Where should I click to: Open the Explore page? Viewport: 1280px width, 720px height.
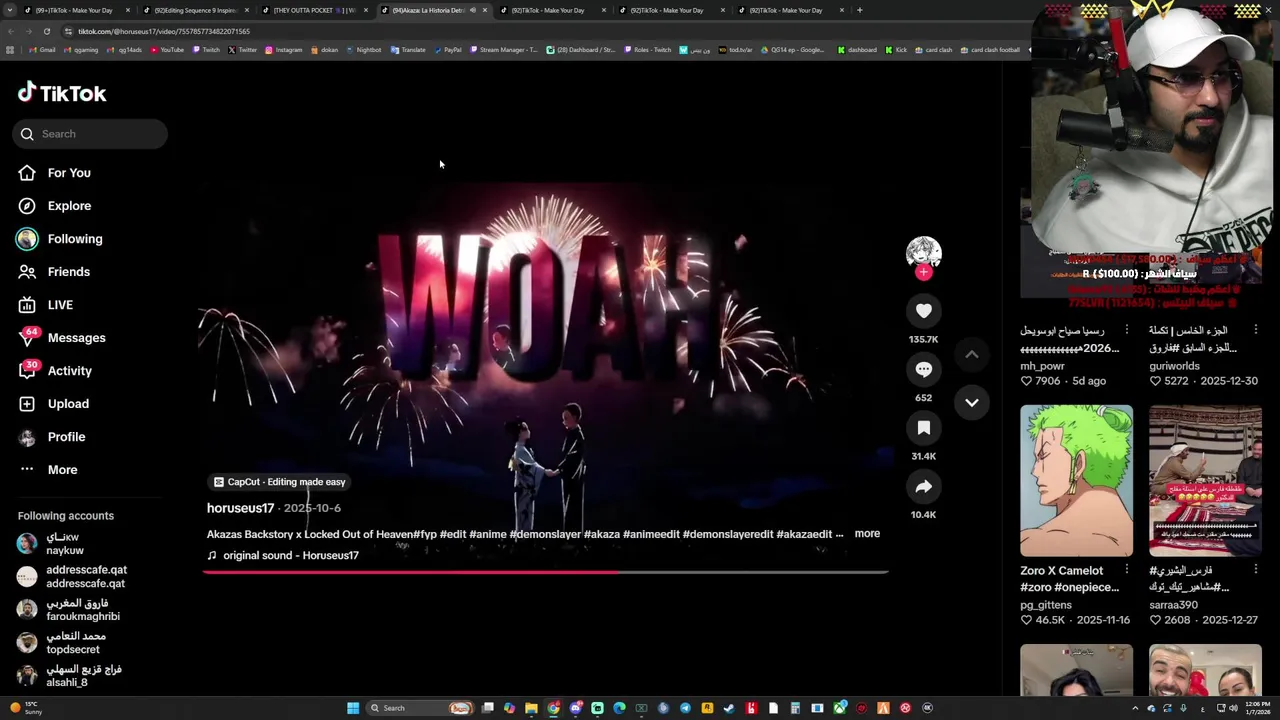point(55,206)
